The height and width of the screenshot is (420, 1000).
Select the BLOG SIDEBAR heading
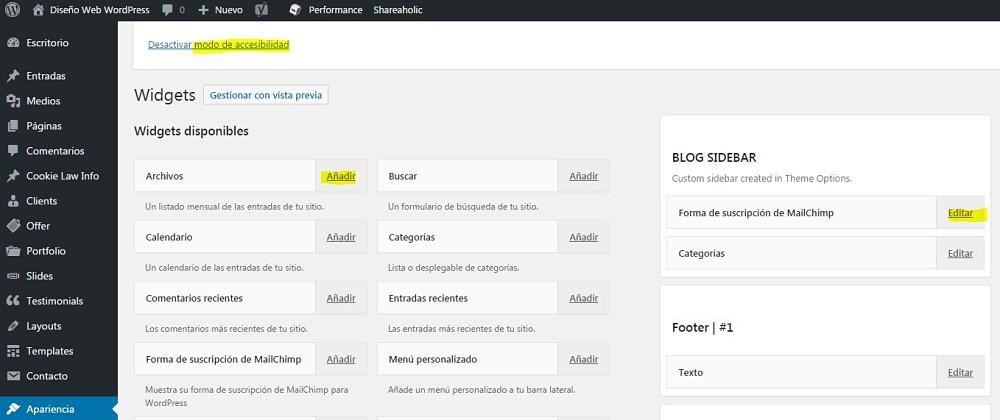[x=714, y=157]
